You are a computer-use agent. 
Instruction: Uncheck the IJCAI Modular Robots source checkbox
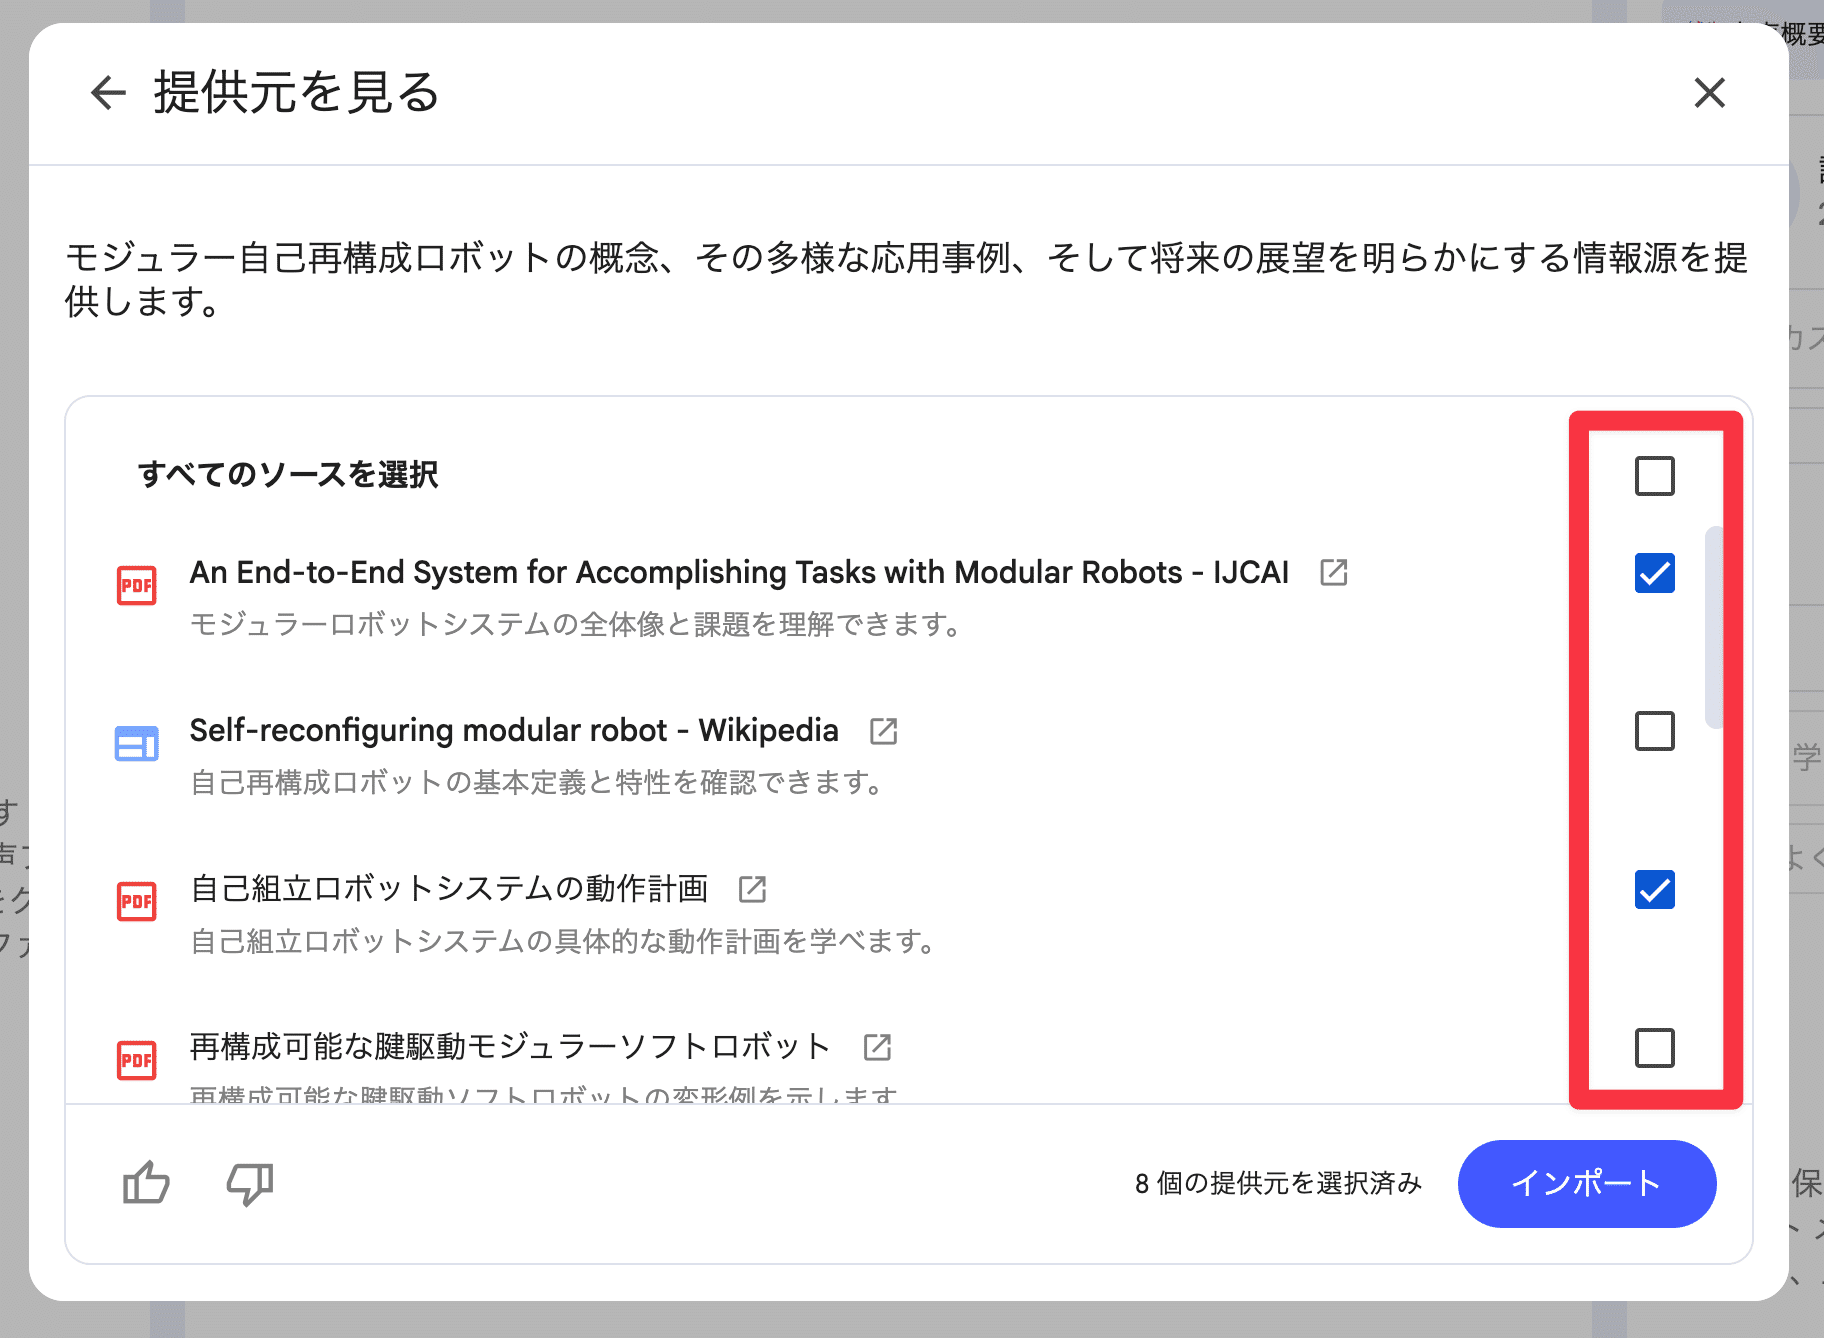[1654, 573]
